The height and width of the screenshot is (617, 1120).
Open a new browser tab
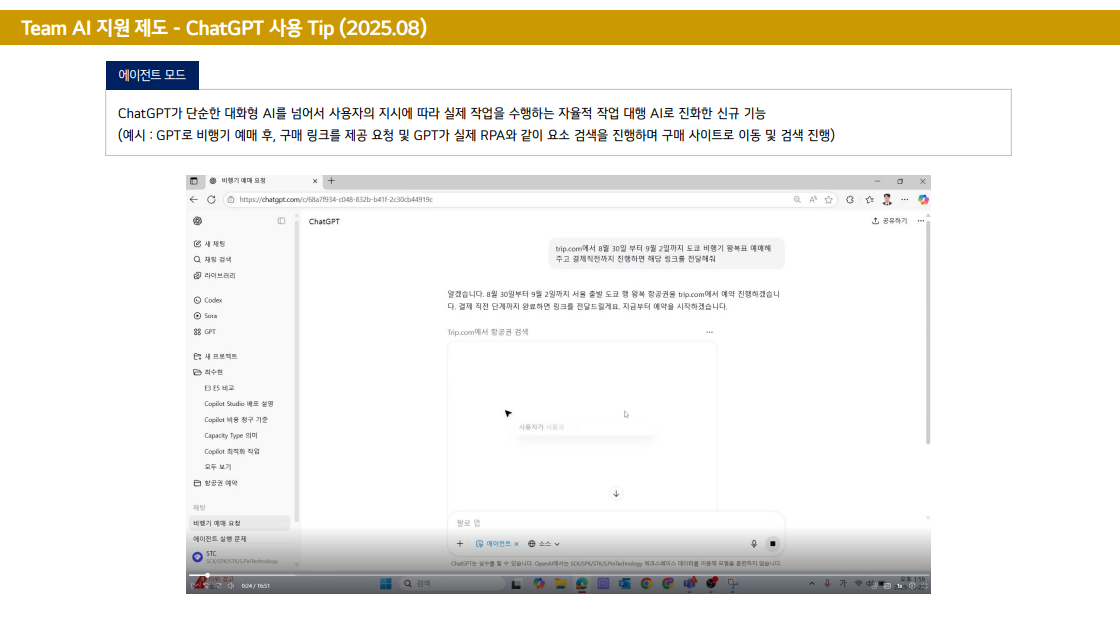pyautogui.click(x=331, y=181)
